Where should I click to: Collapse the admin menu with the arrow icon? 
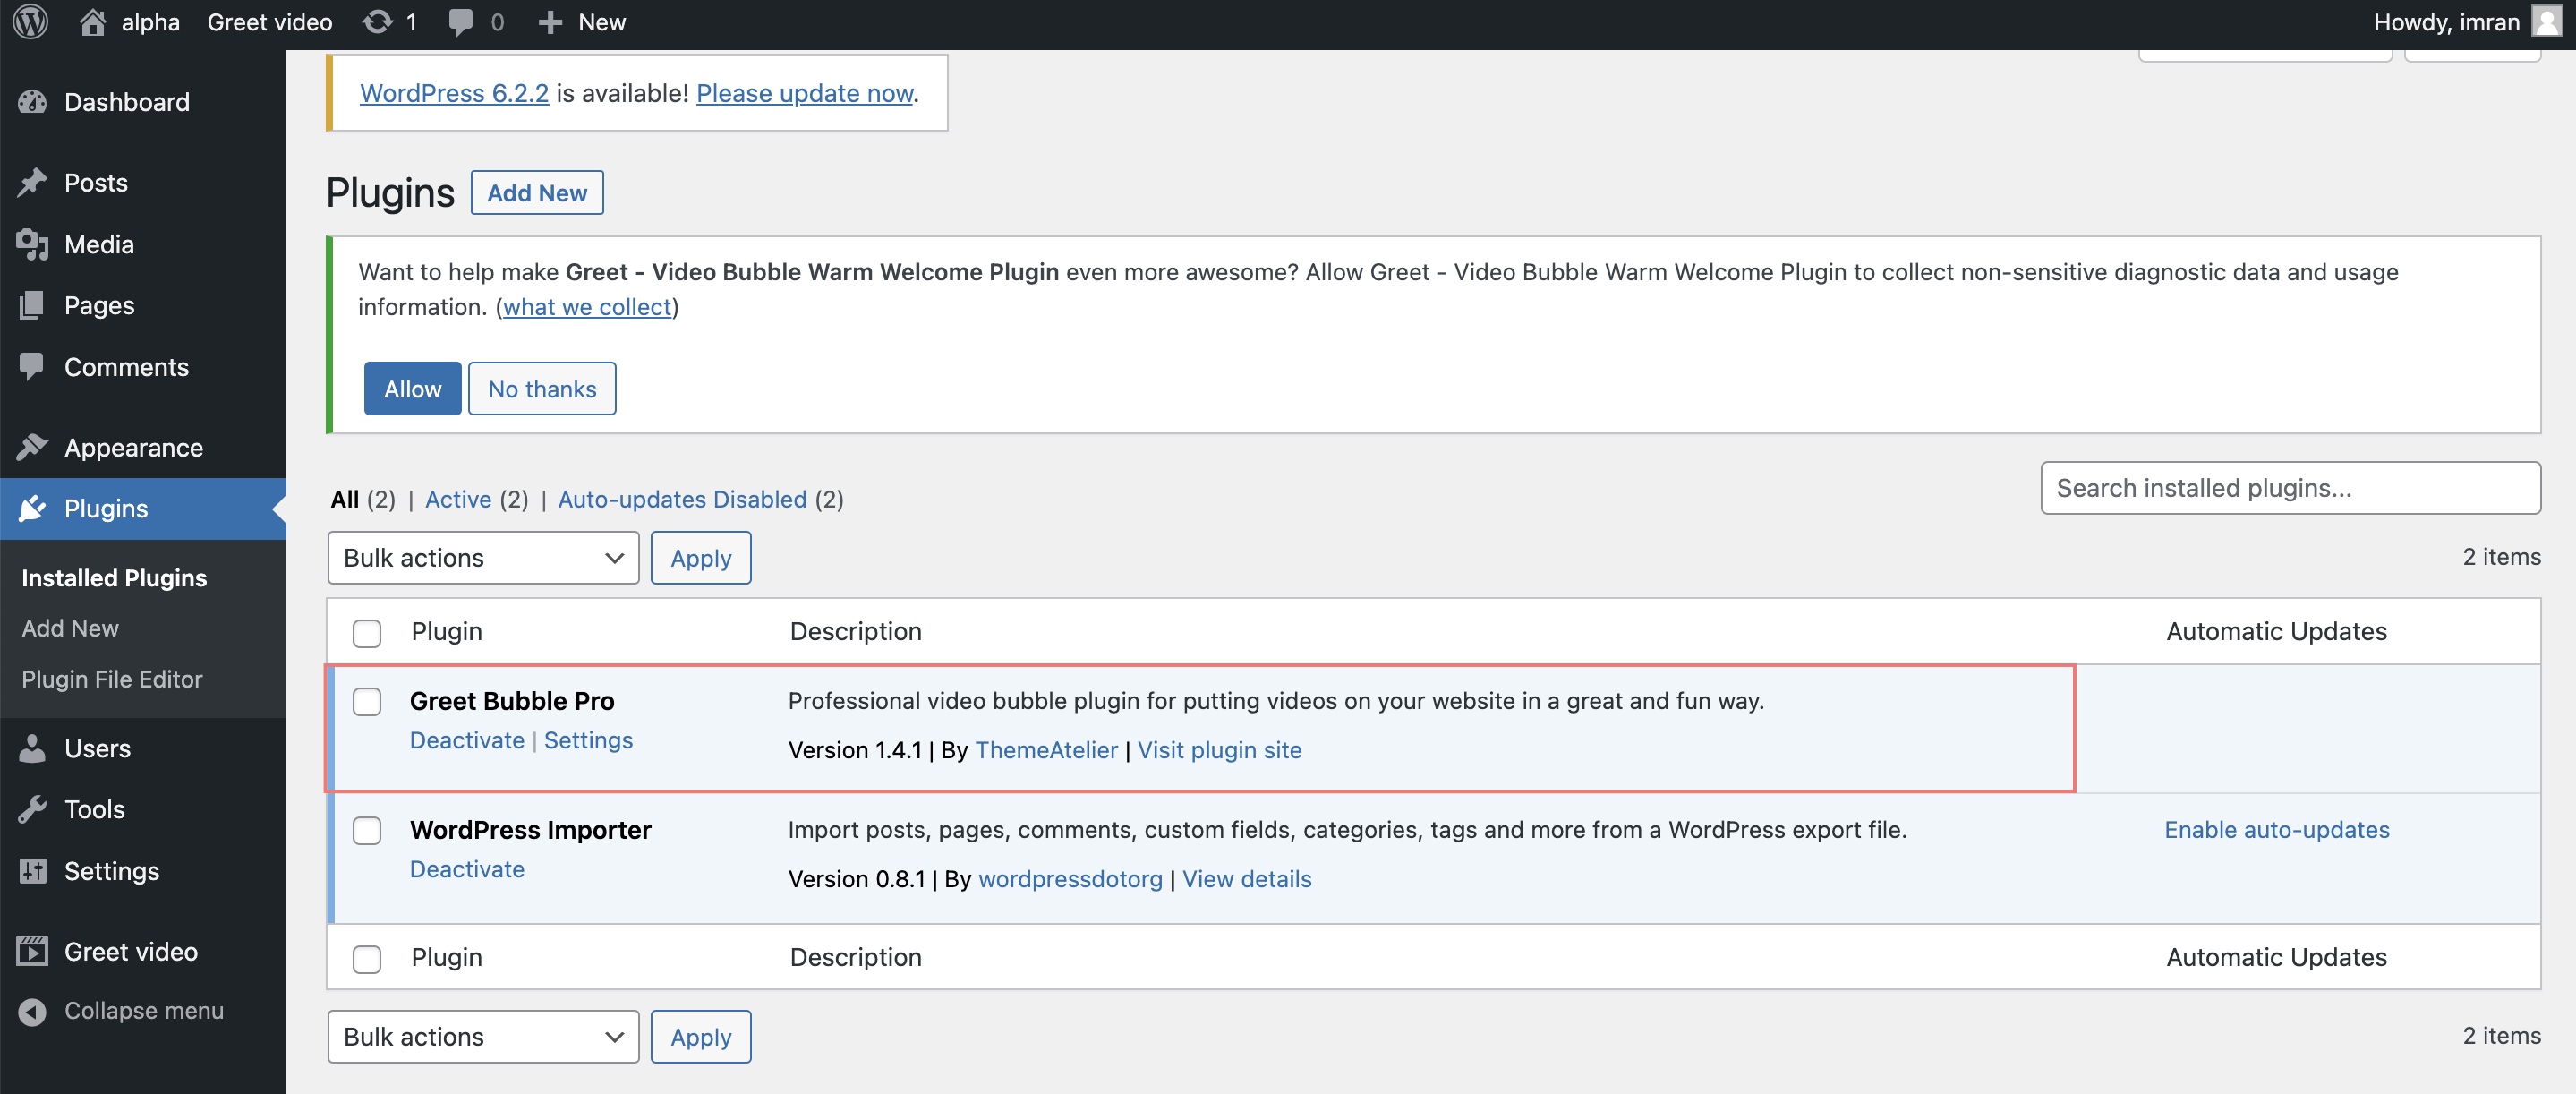[32, 1011]
